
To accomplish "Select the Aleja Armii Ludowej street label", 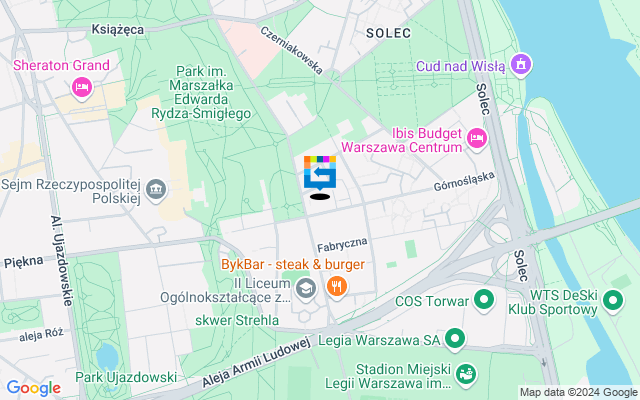I will tap(256, 362).
